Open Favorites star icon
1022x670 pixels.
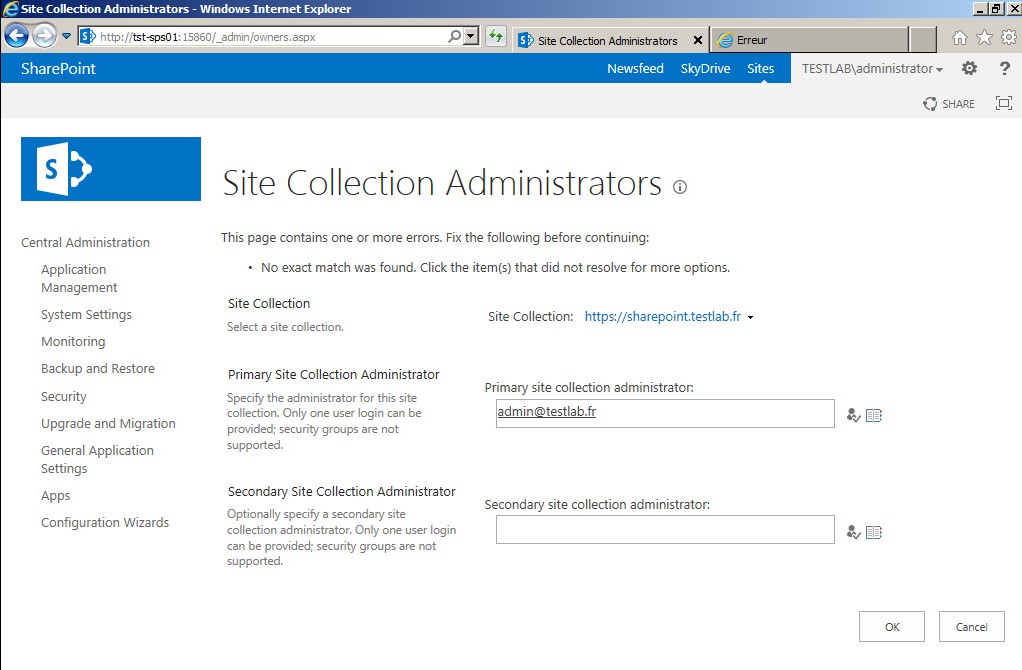[984, 37]
